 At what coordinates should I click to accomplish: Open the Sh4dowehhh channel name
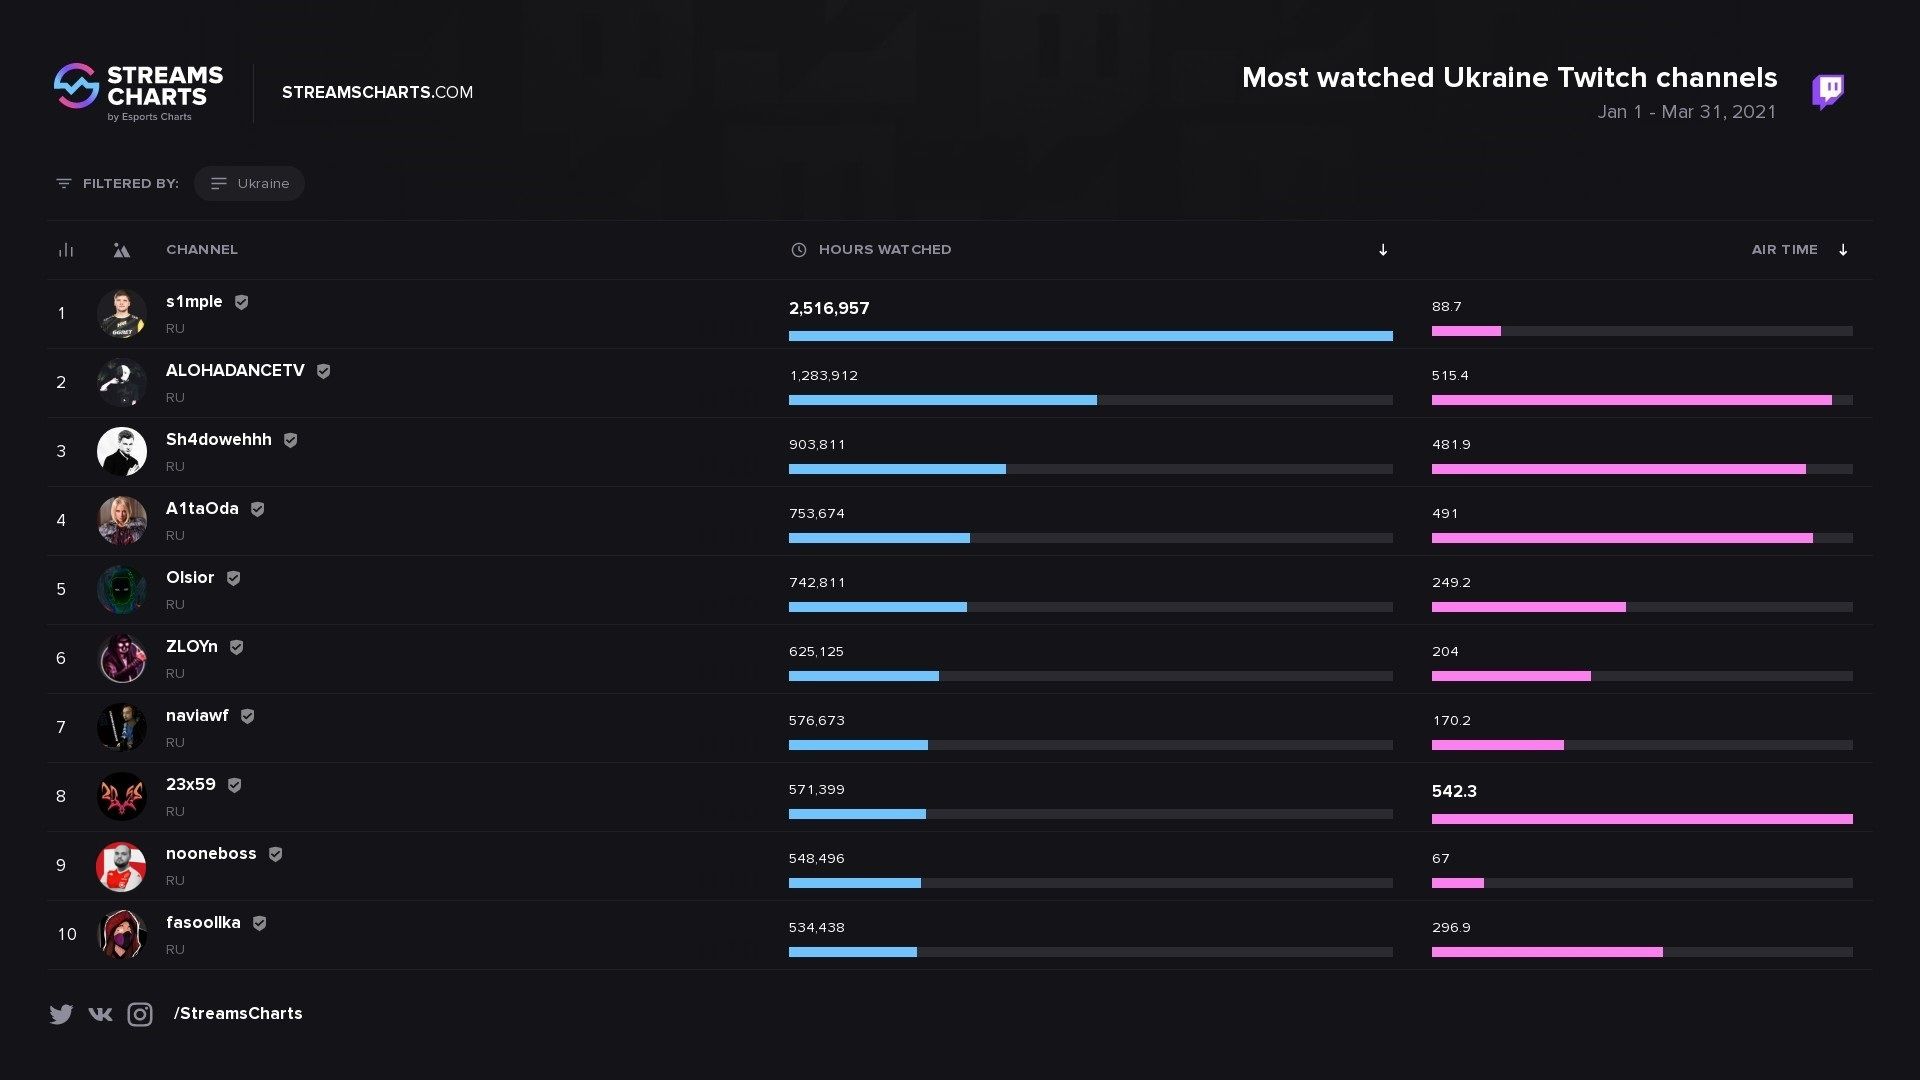click(219, 440)
